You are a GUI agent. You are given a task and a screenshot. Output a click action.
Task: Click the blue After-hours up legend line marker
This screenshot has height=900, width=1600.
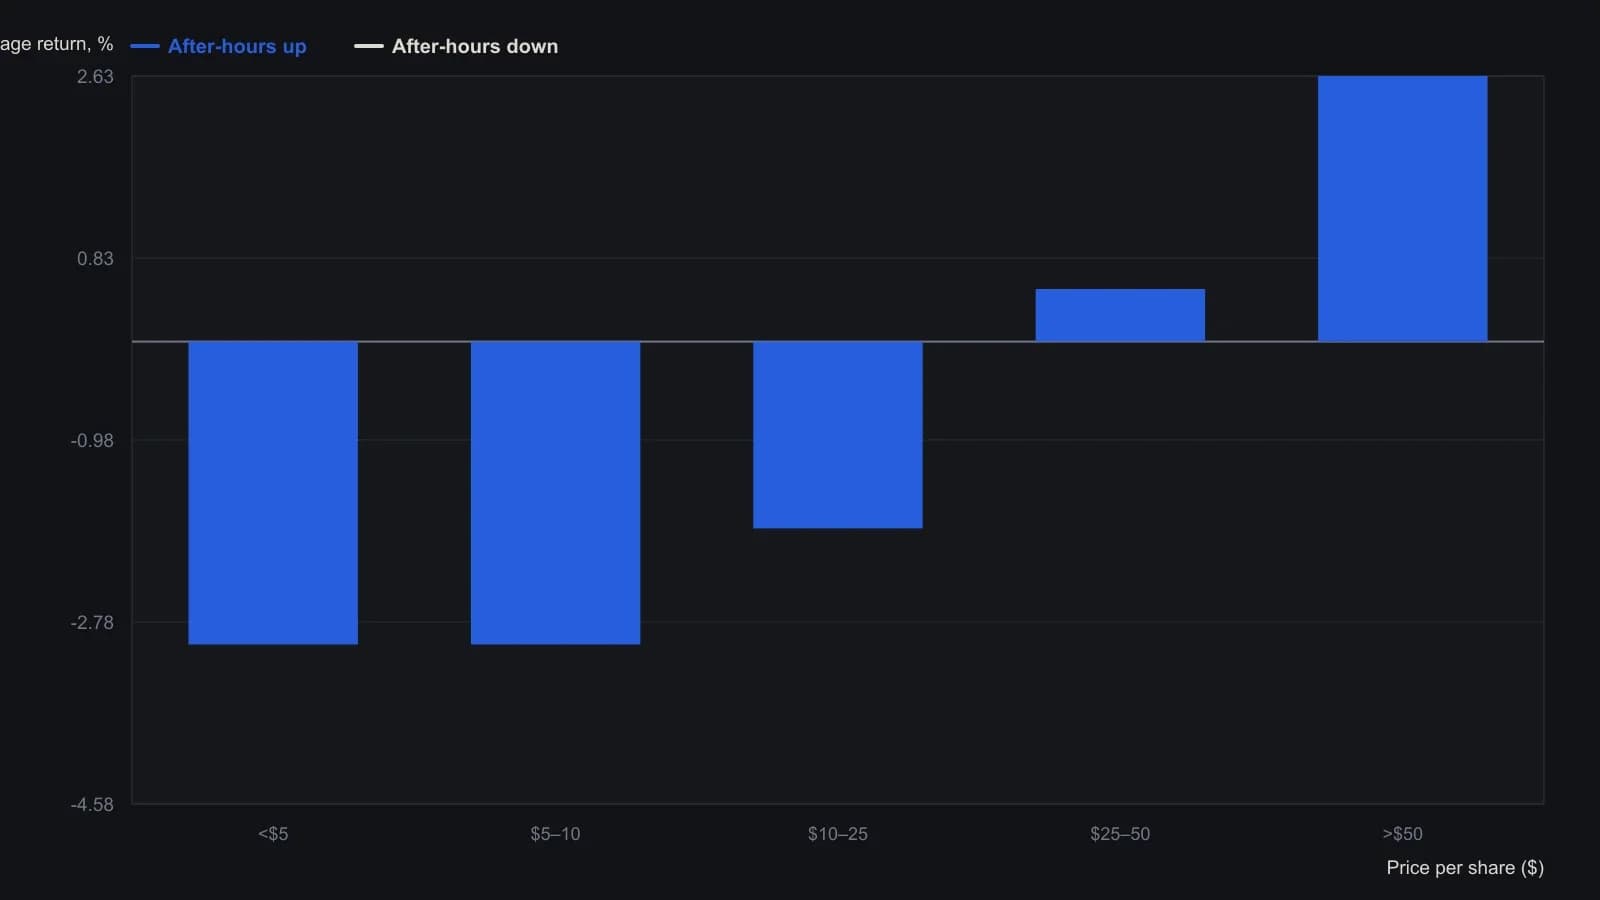145,46
